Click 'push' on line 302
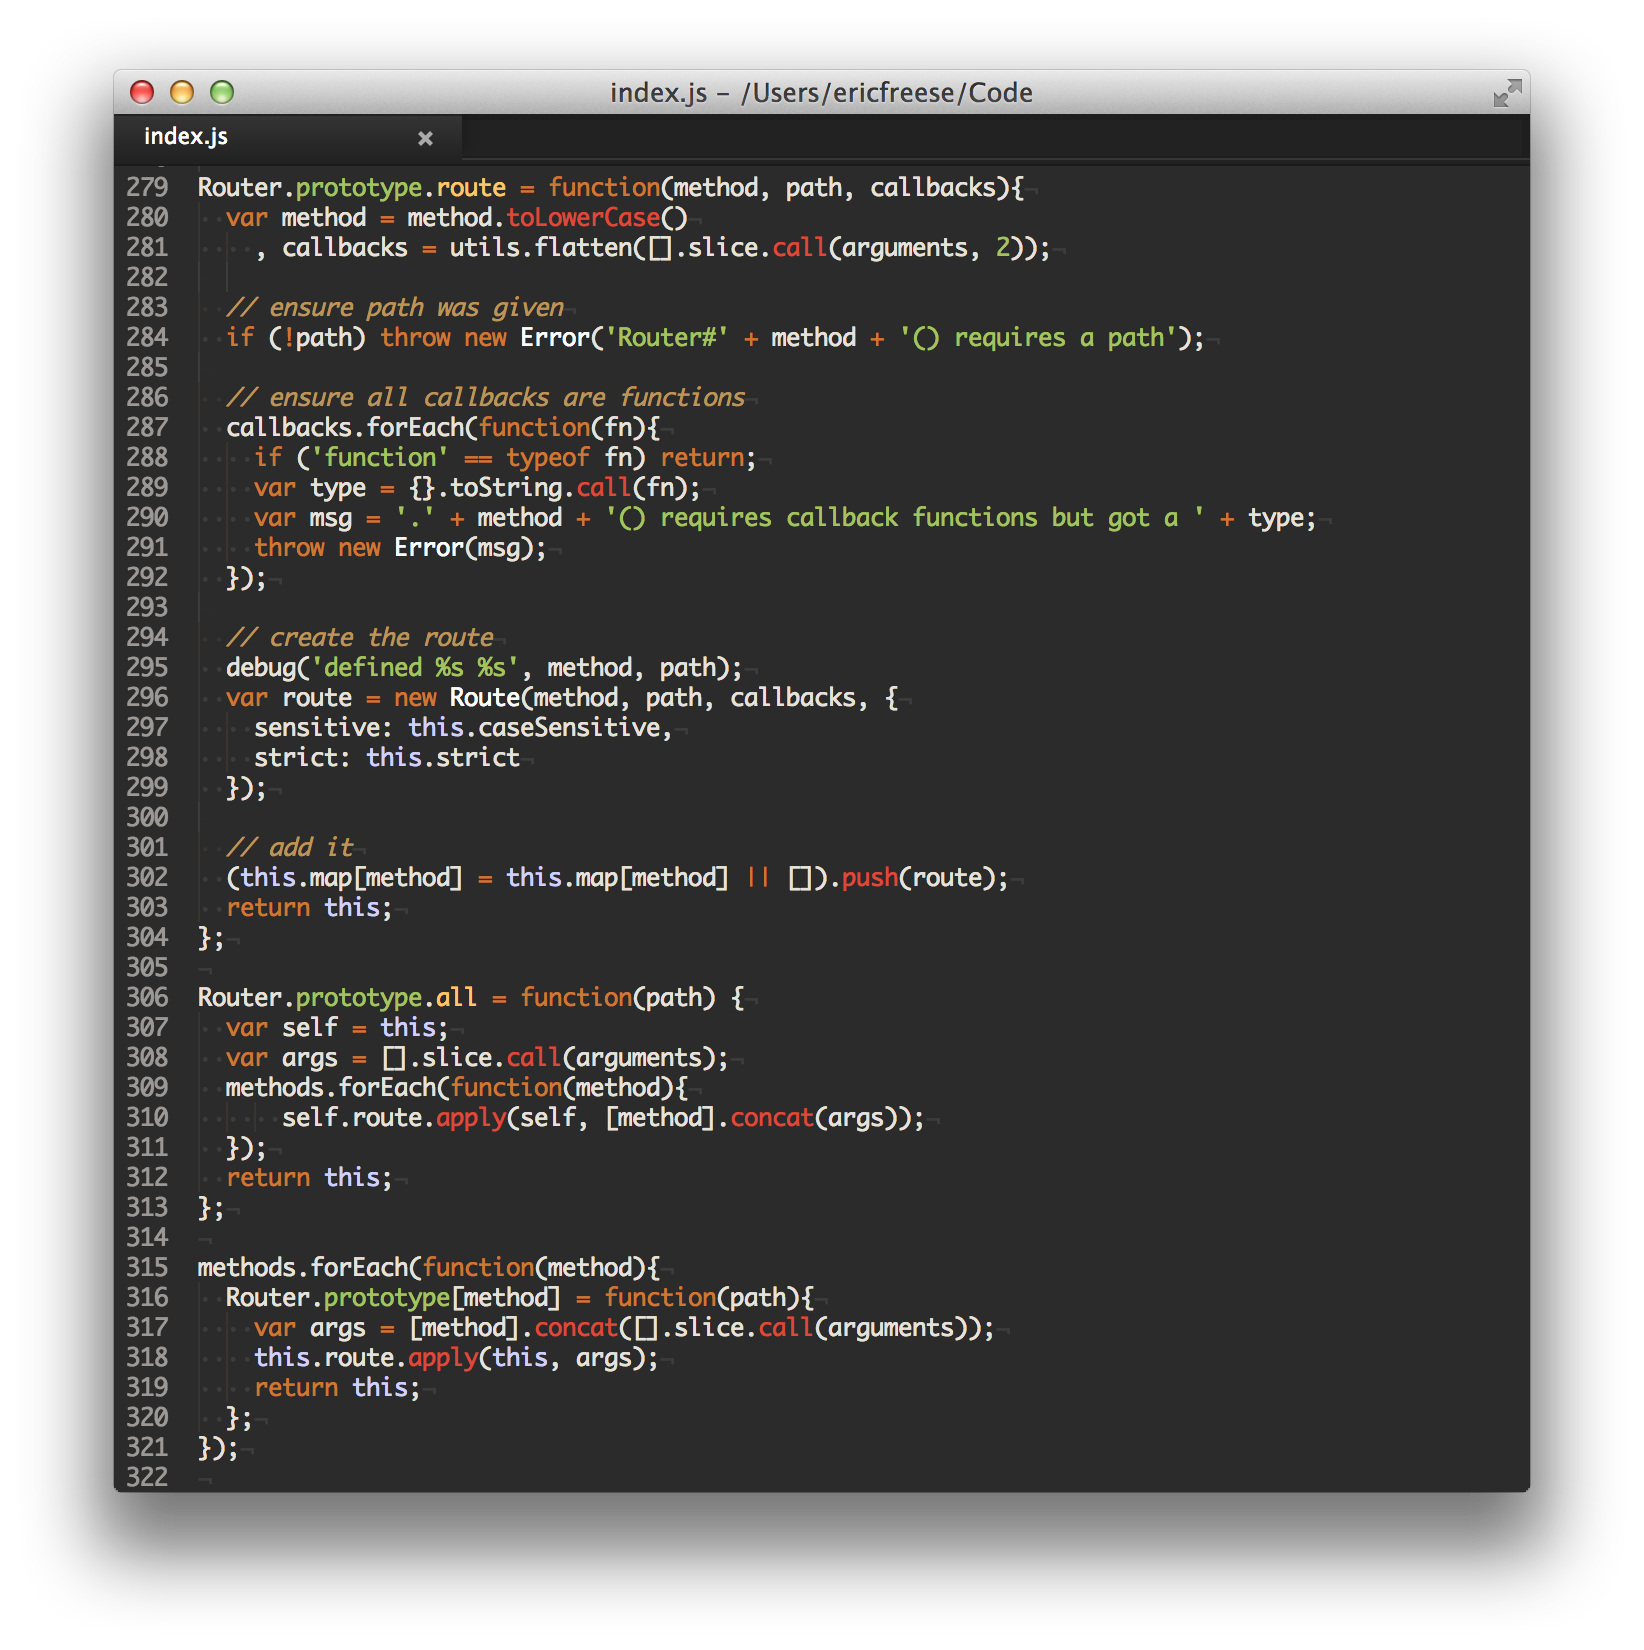The height and width of the screenshot is (1650, 1644). tap(870, 877)
